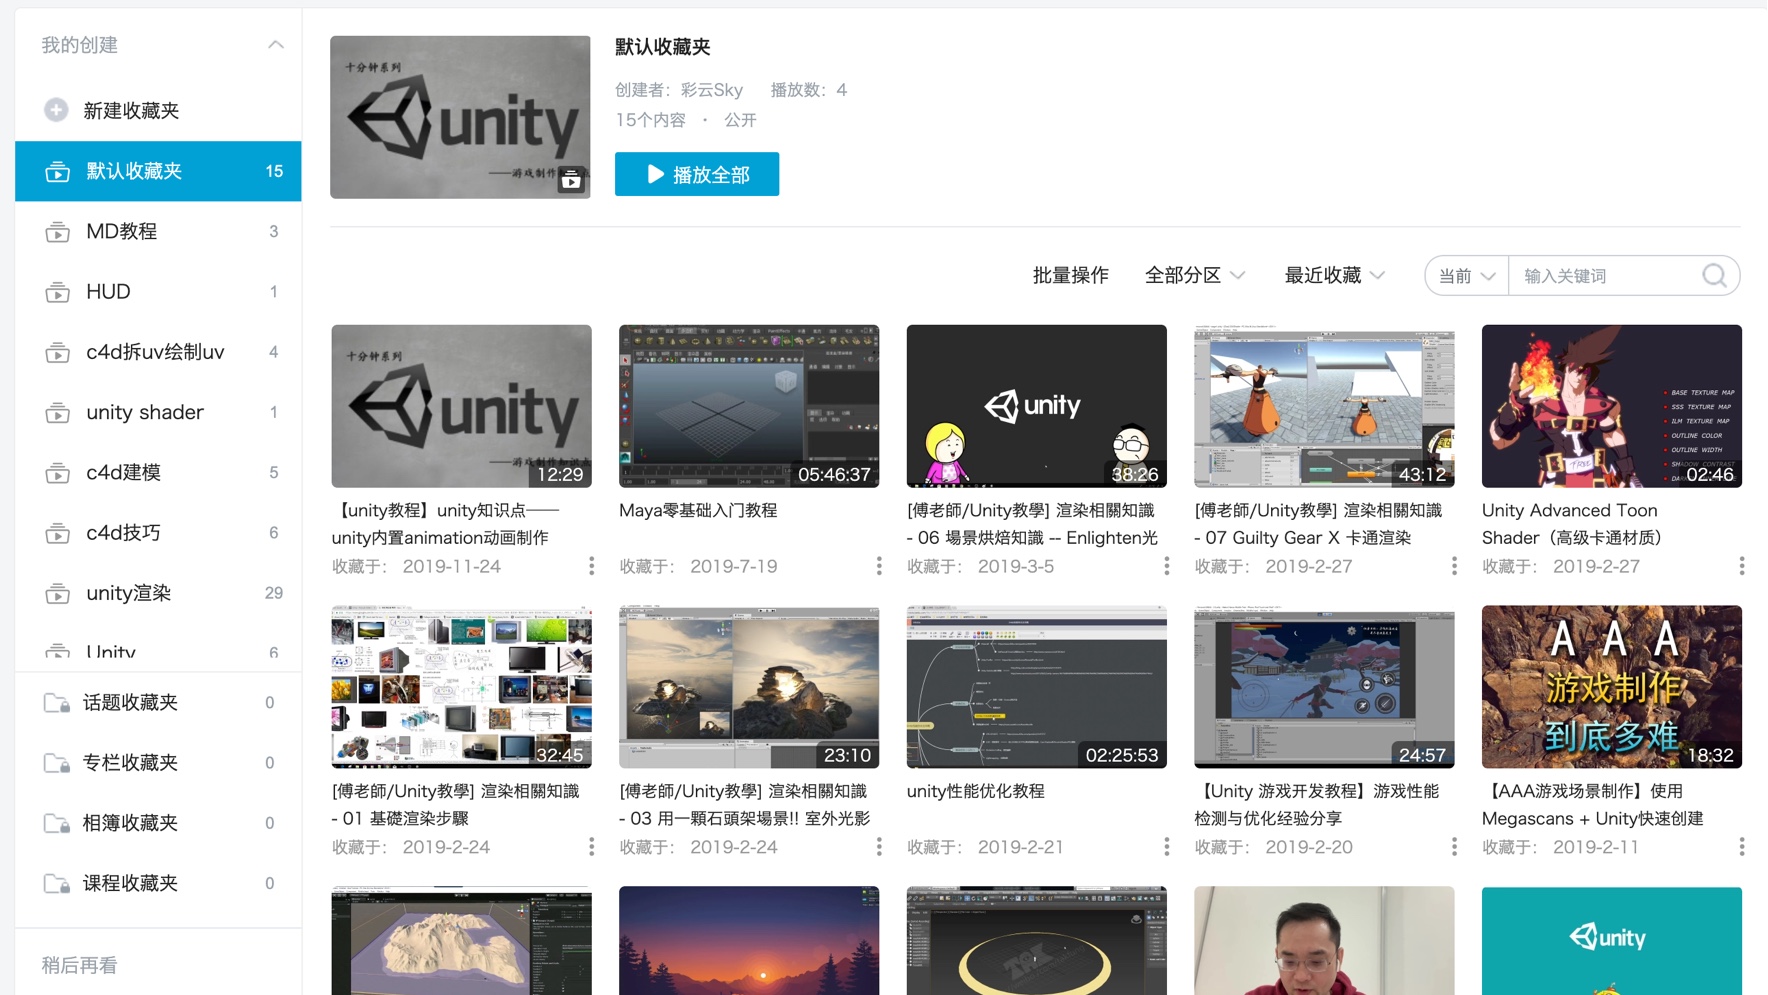Open the 18:32 AAA游戏制作 thumbnail
Image resolution: width=1768 pixels, height=995 pixels.
click(x=1612, y=687)
